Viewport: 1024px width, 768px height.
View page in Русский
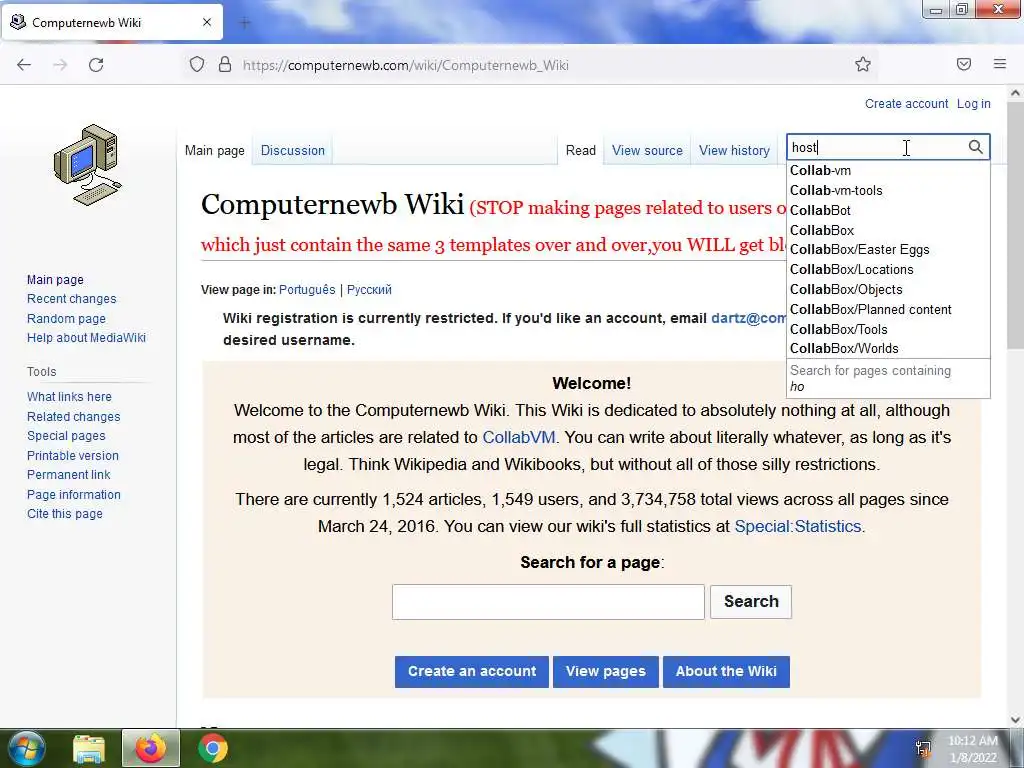(x=369, y=290)
